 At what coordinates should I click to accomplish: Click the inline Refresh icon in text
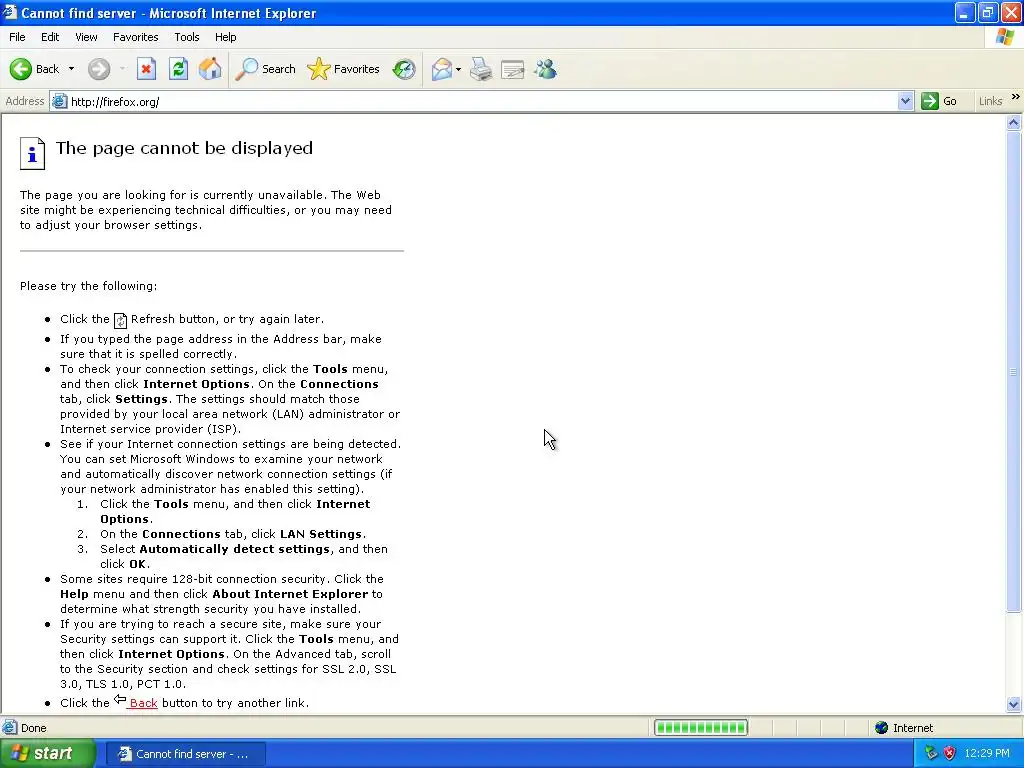[120, 320]
